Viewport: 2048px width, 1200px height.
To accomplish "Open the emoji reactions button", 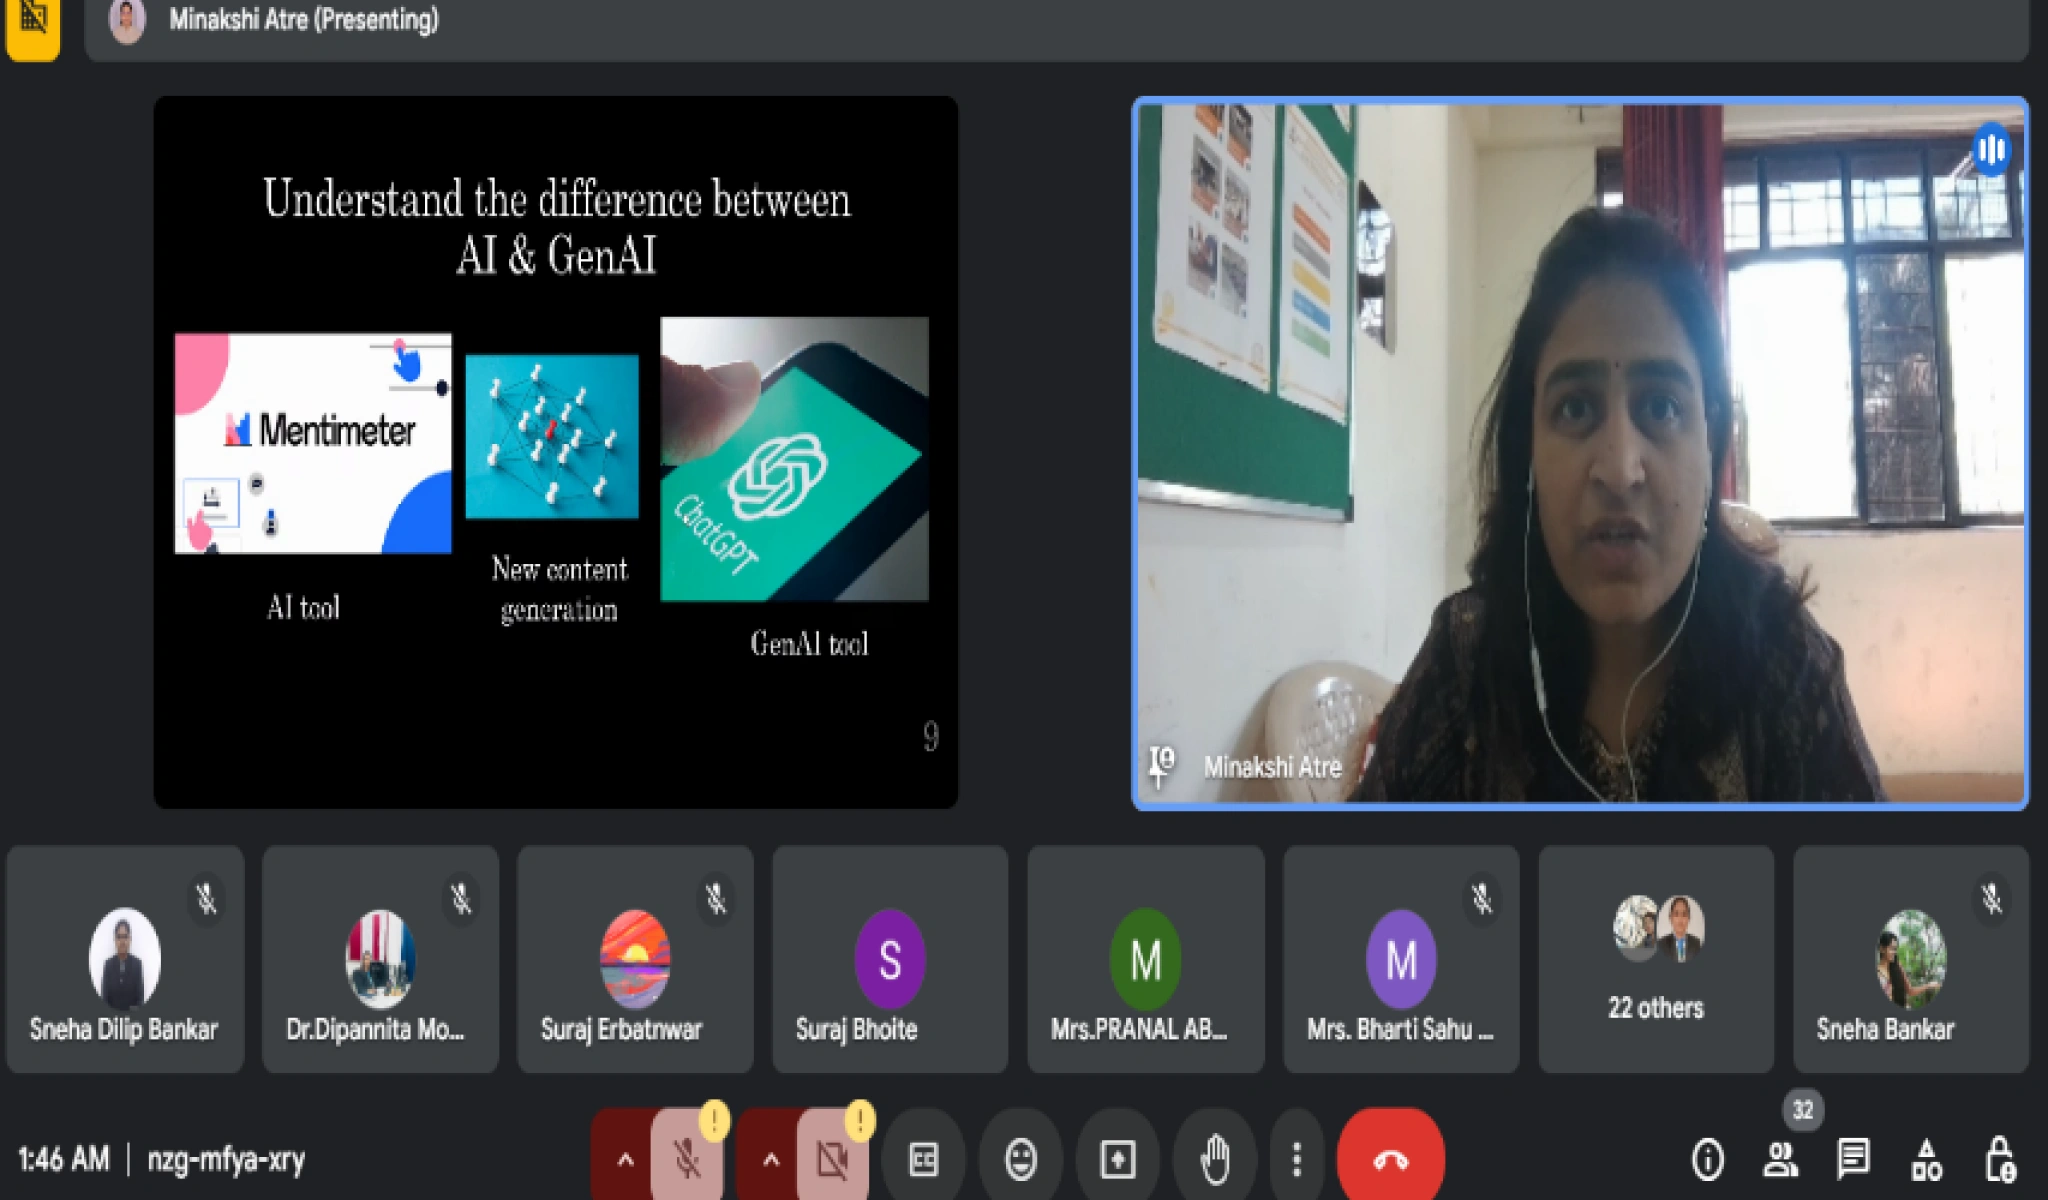I will 1020,1159.
